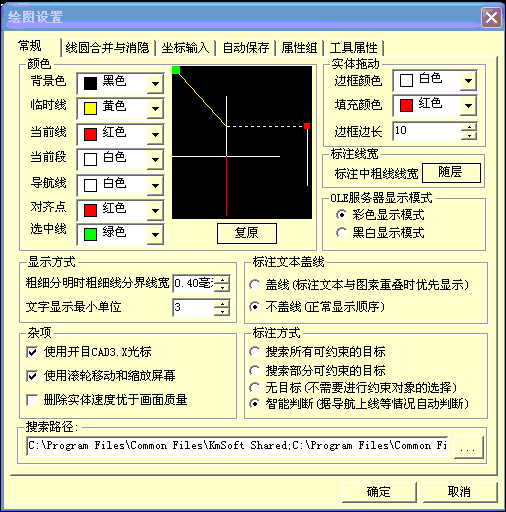Switch to the 线圆合并与消隐 tab
This screenshot has width=506, height=512.
107,48
